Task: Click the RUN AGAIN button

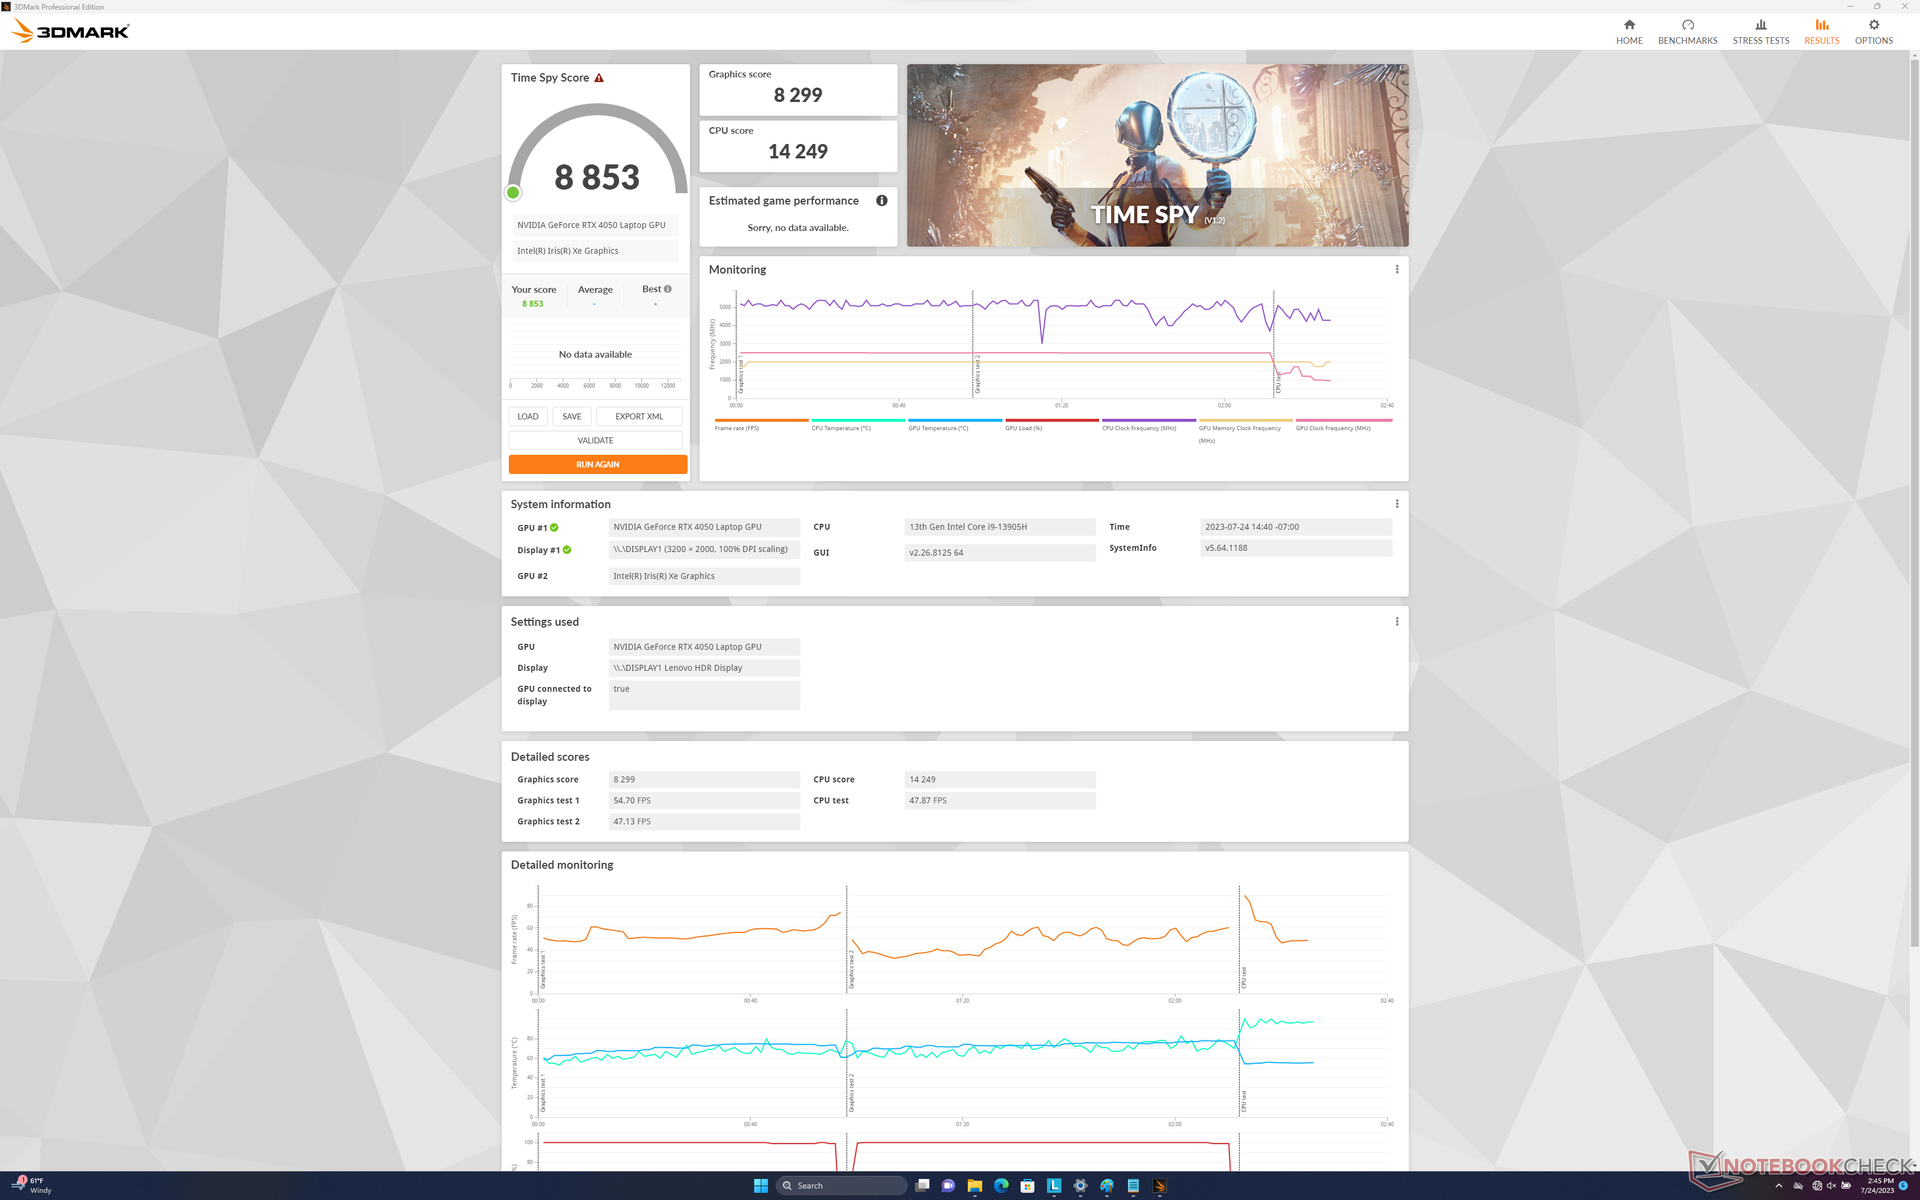Action: (x=598, y=465)
